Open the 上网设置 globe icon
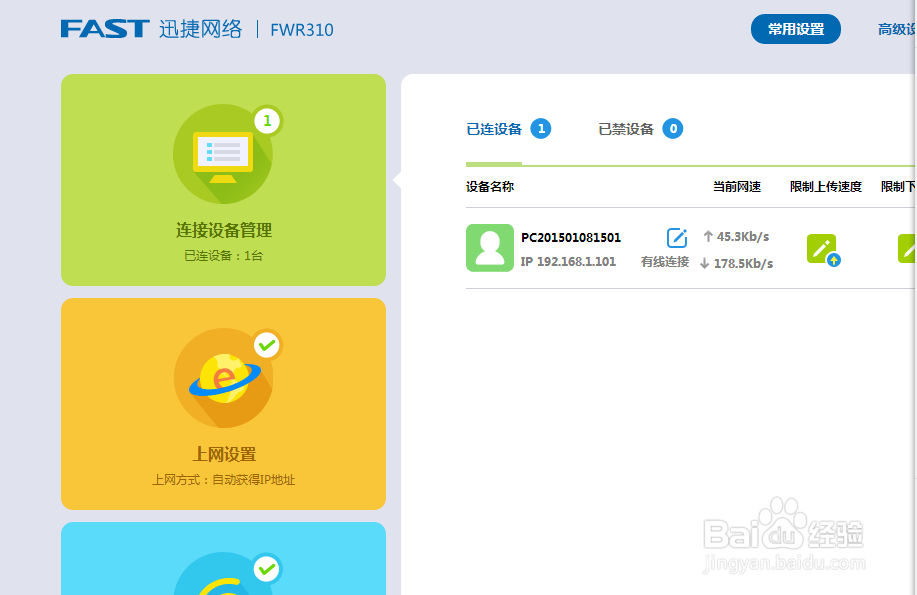The image size is (917, 595). click(223, 379)
